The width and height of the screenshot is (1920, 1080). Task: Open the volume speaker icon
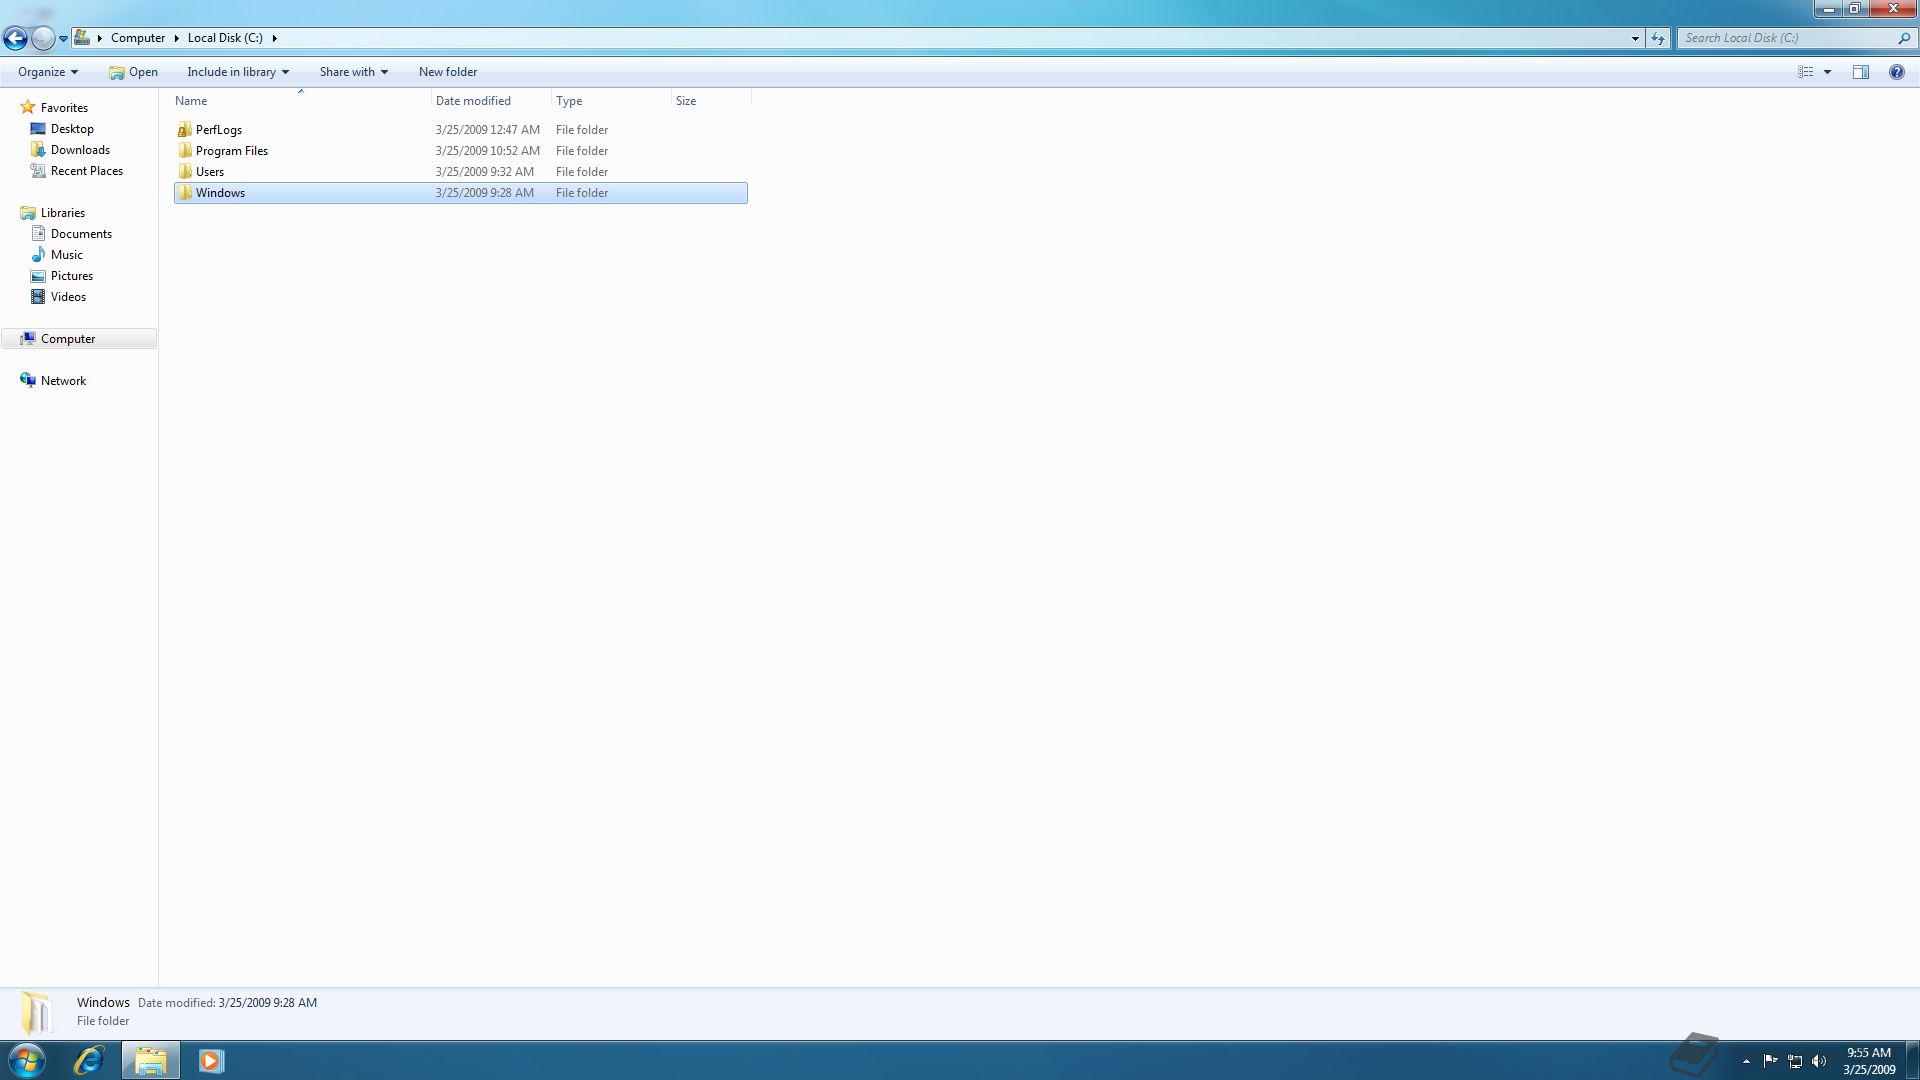(x=1819, y=1061)
